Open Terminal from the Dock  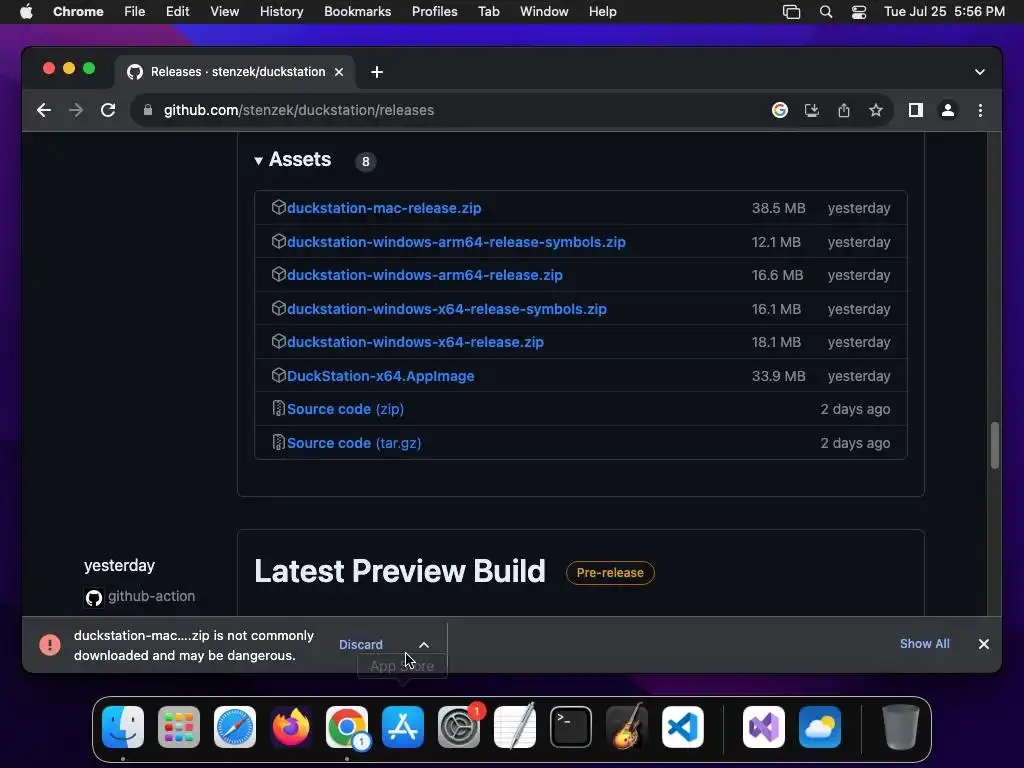pos(571,727)
